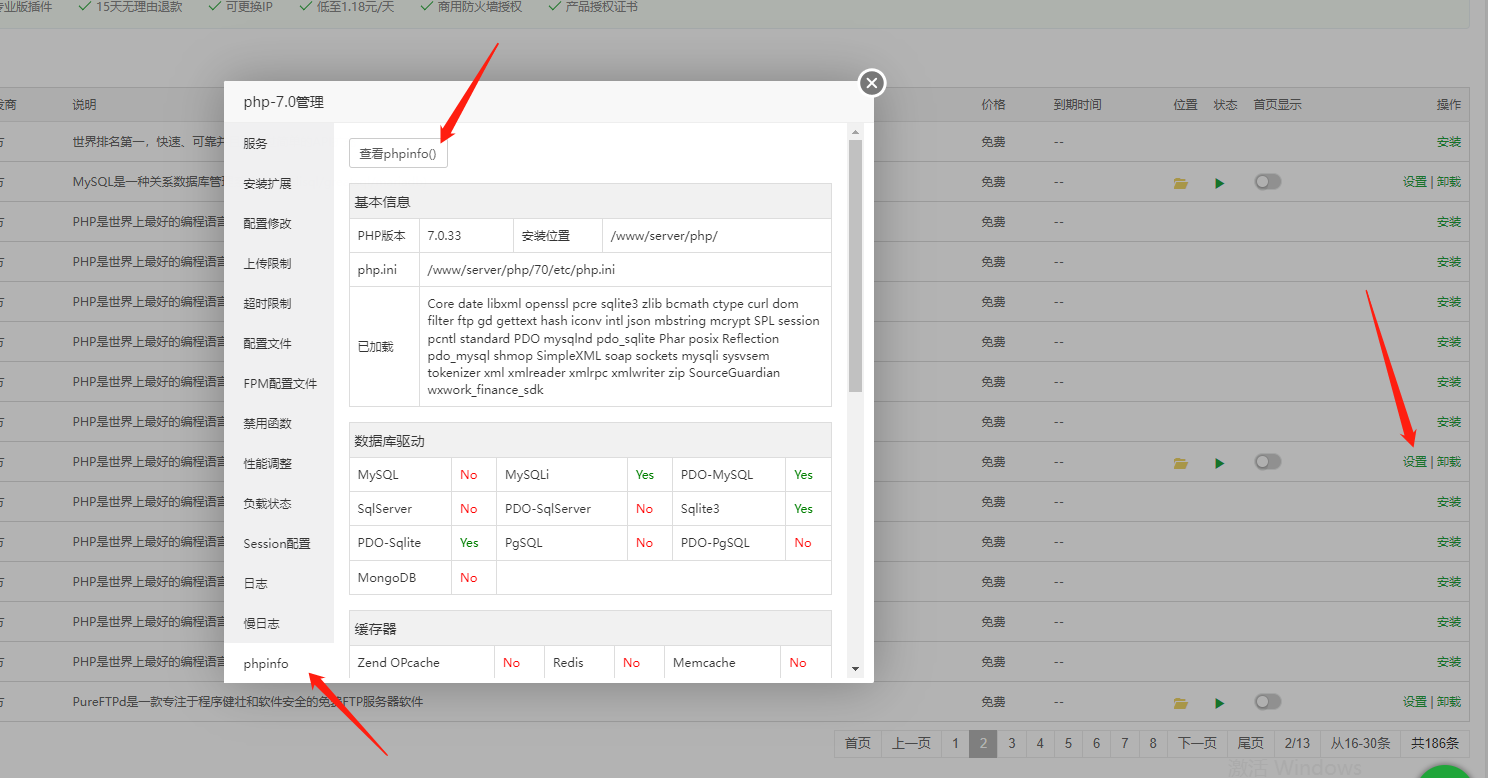View the 负载状态 page

click(279, 503)
